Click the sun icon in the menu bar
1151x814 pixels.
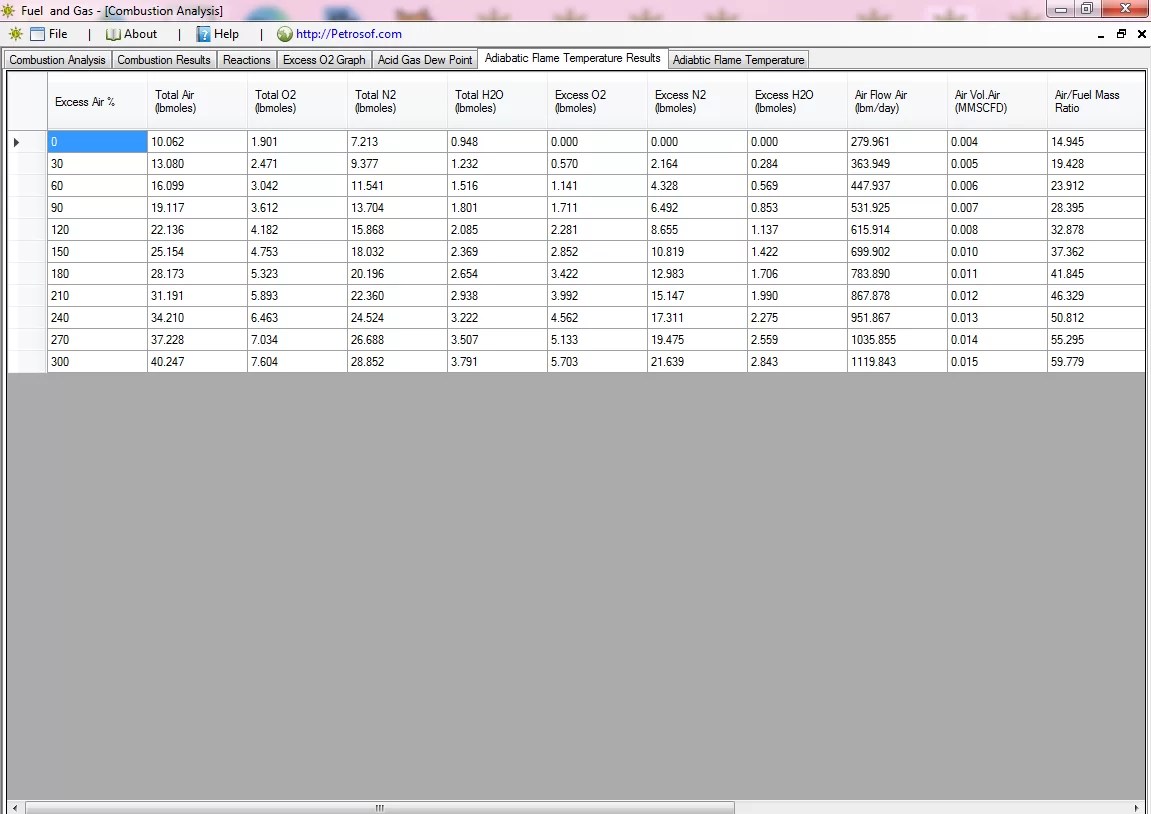14,33
